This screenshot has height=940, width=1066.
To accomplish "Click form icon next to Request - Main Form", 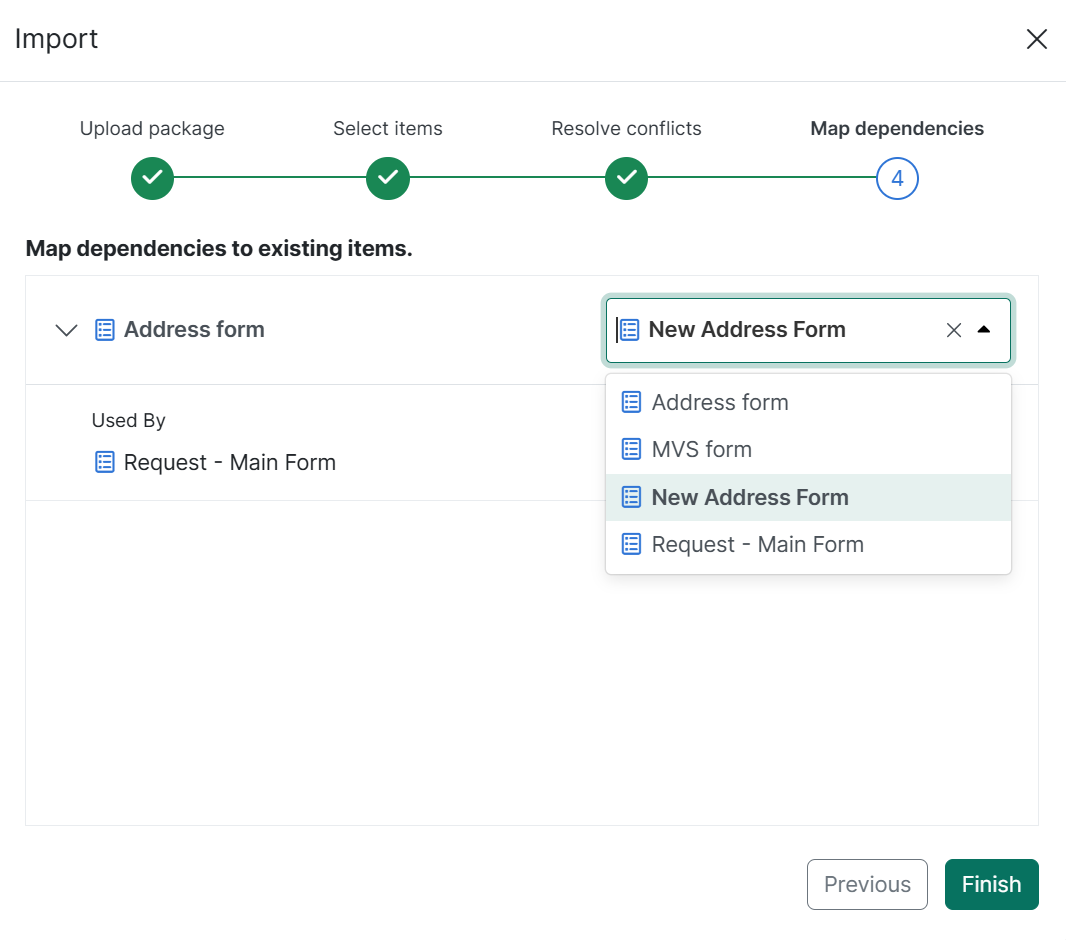I will tap(105, 462).
